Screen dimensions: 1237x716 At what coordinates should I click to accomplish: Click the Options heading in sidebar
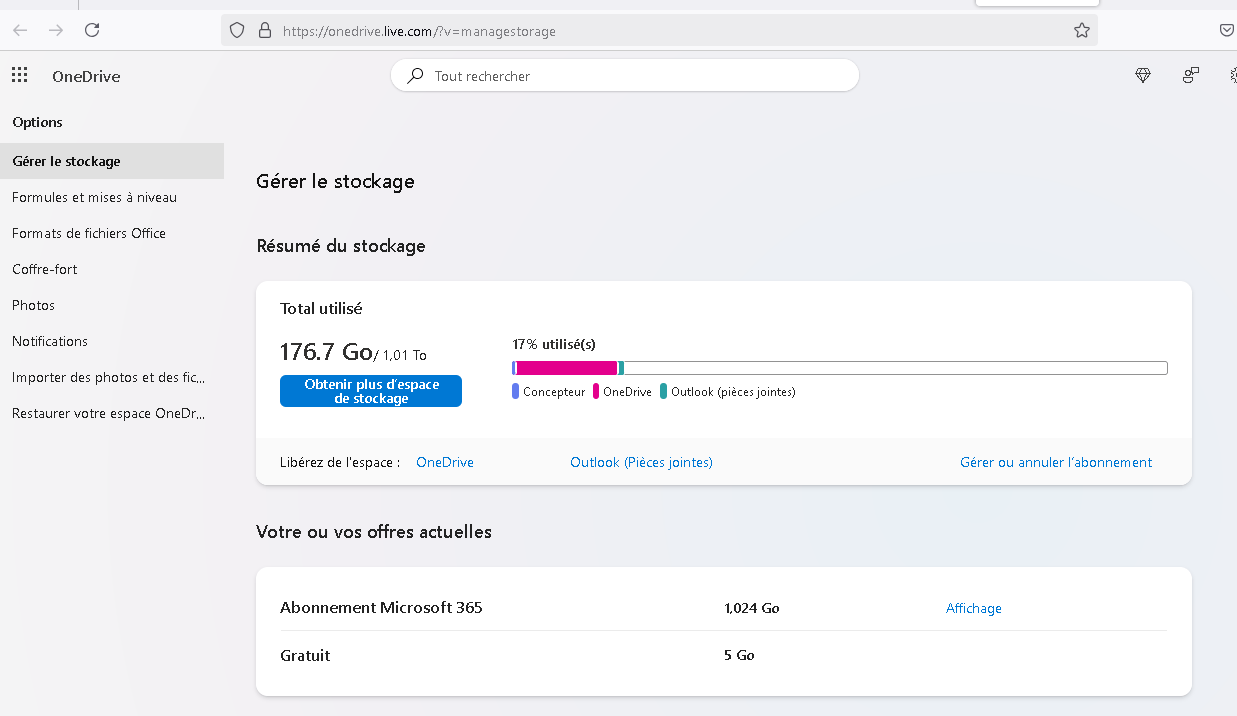pos(37,122)
